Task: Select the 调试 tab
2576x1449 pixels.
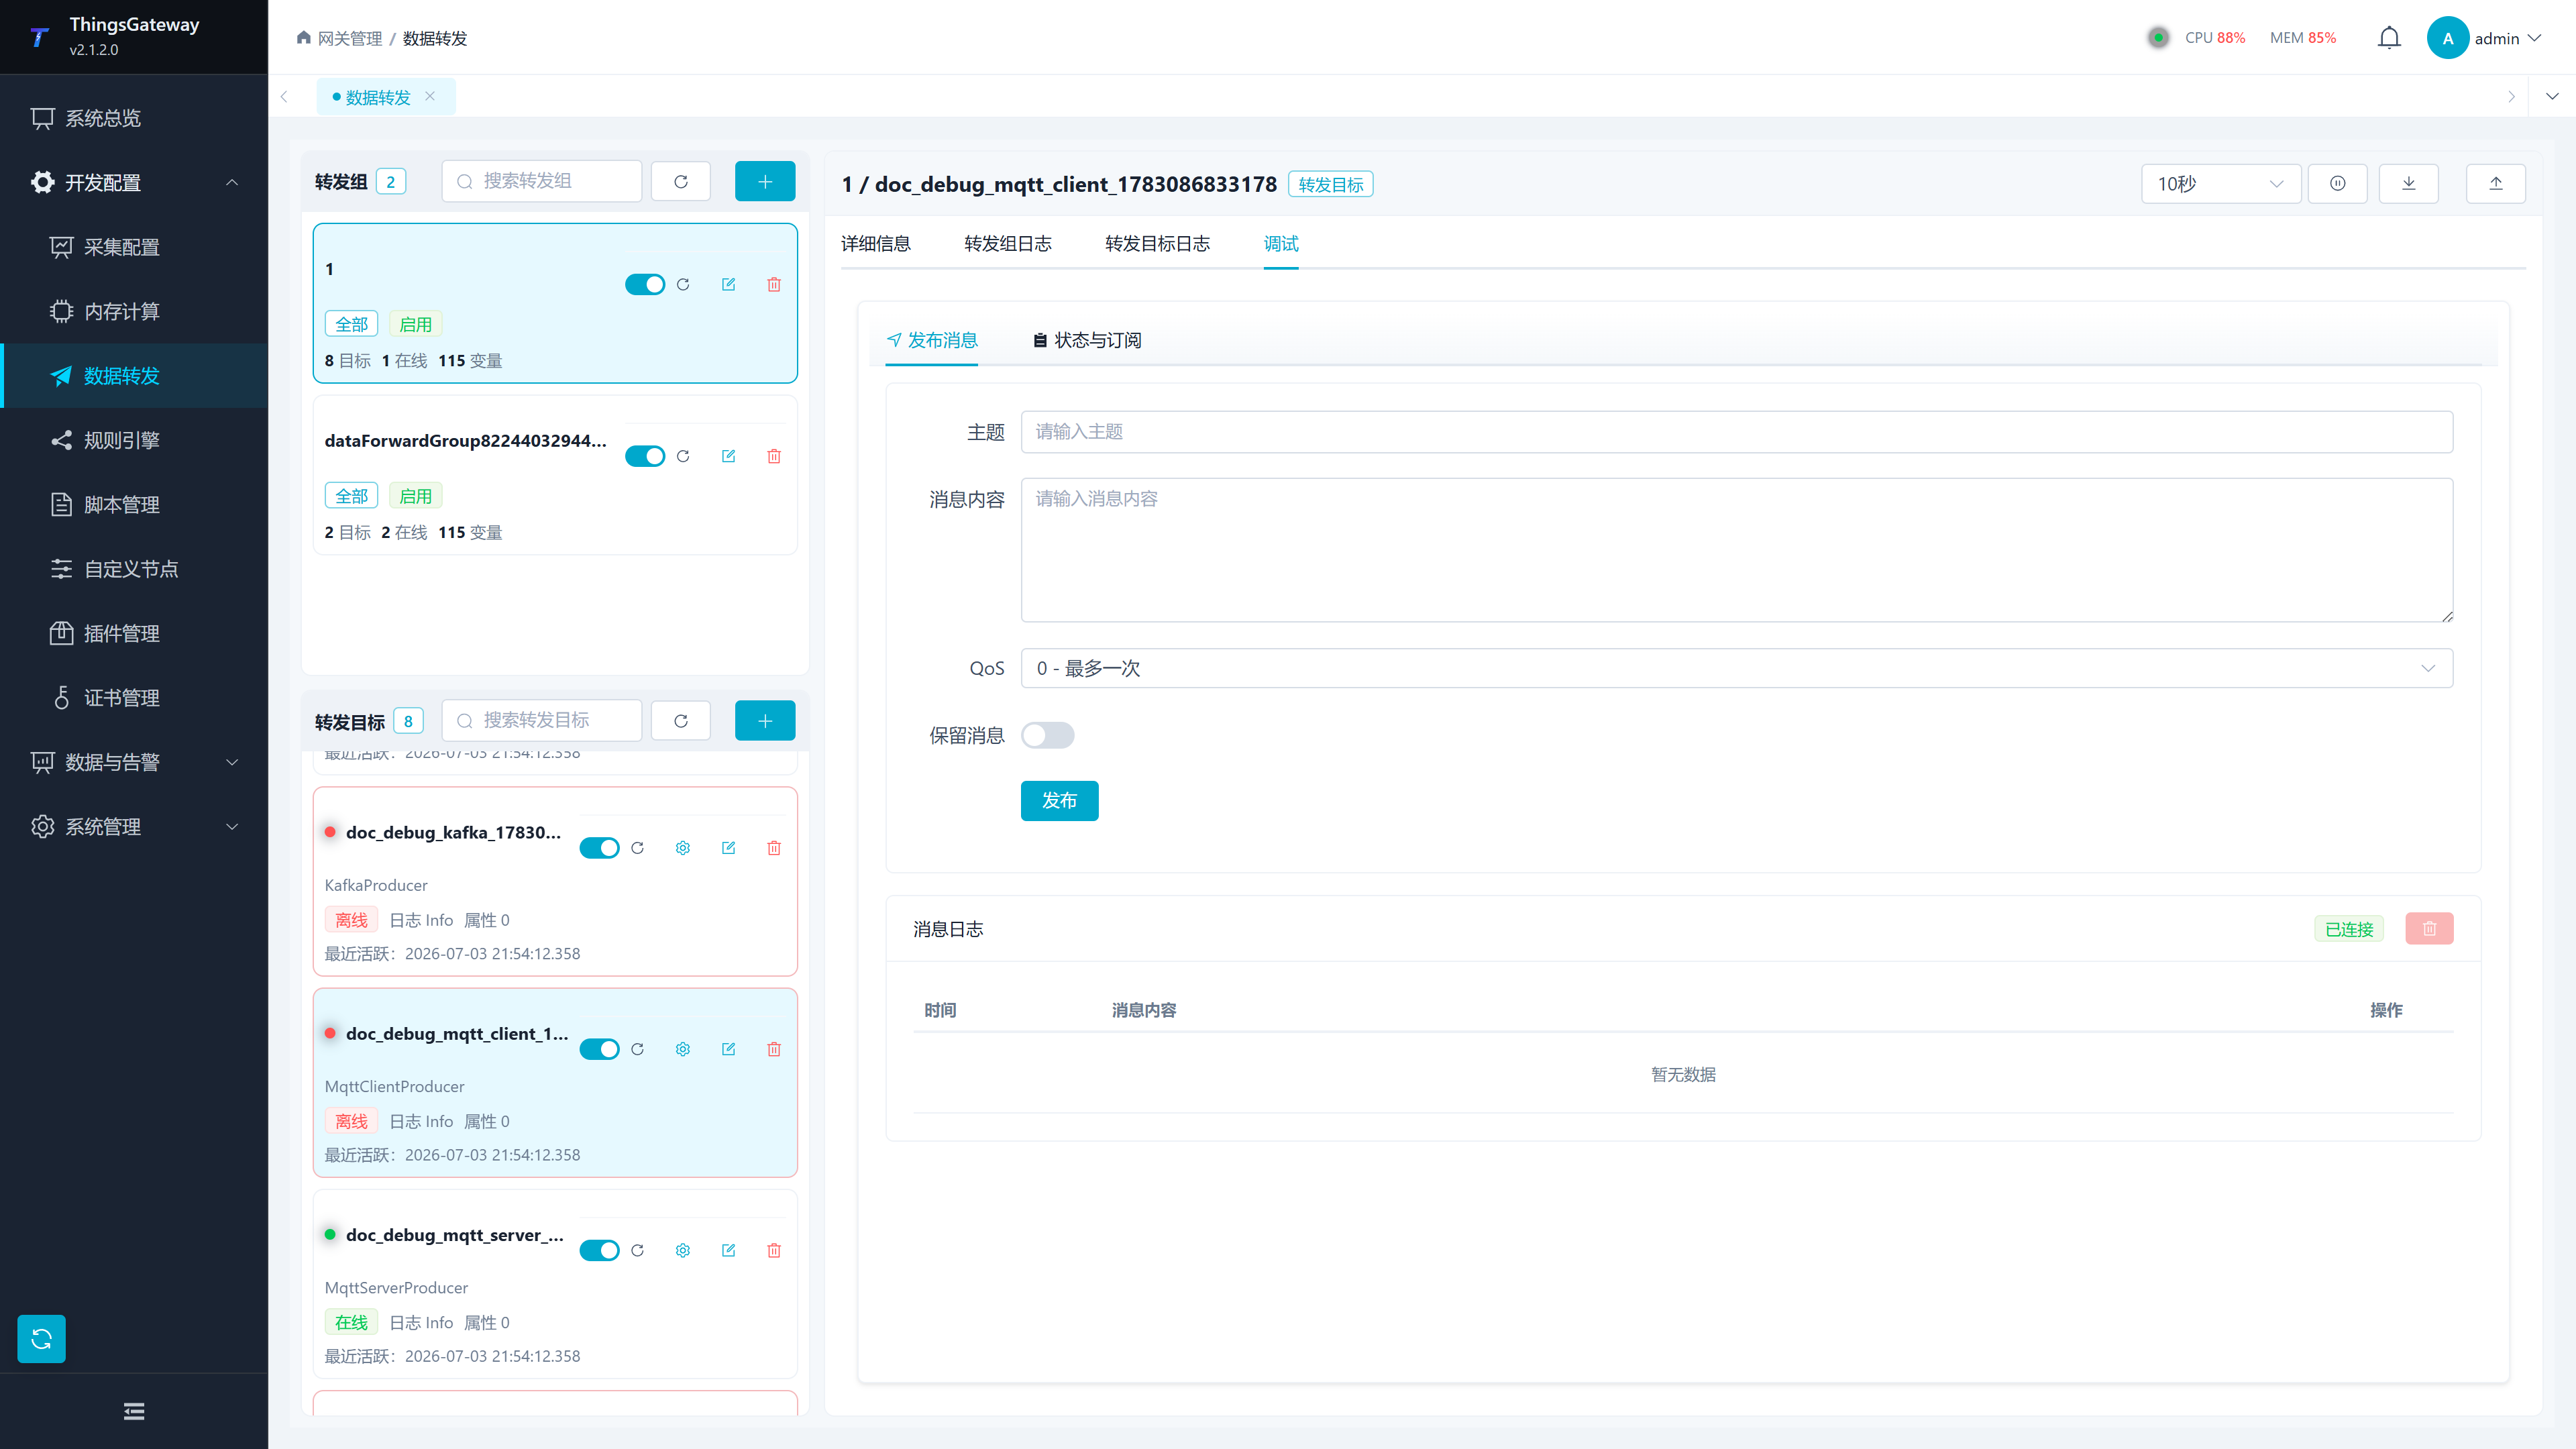Action: 1281,243
